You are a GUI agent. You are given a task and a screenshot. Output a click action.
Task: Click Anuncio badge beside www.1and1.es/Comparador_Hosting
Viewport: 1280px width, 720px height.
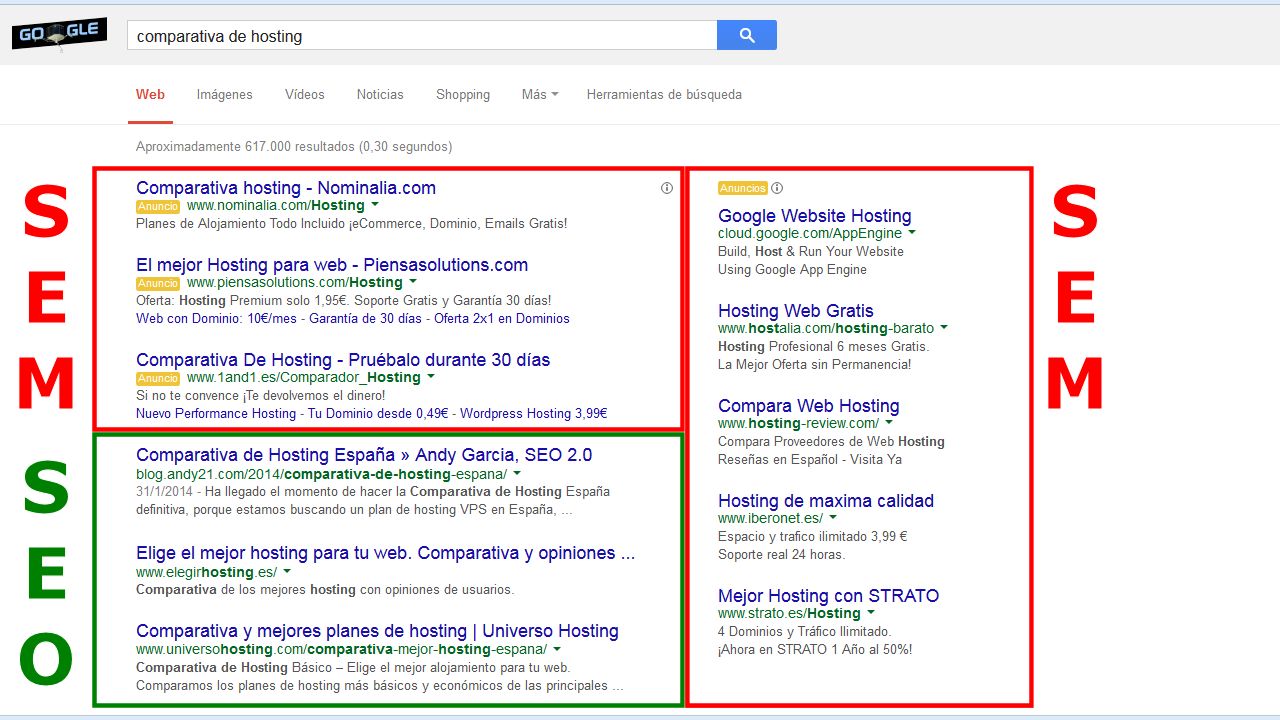click(x=158, y=378)
